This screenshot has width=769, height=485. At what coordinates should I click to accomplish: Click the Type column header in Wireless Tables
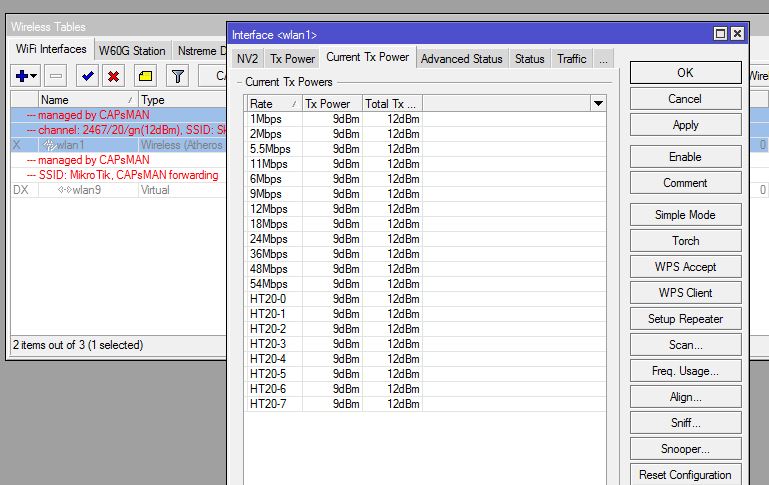click(182, 100)
